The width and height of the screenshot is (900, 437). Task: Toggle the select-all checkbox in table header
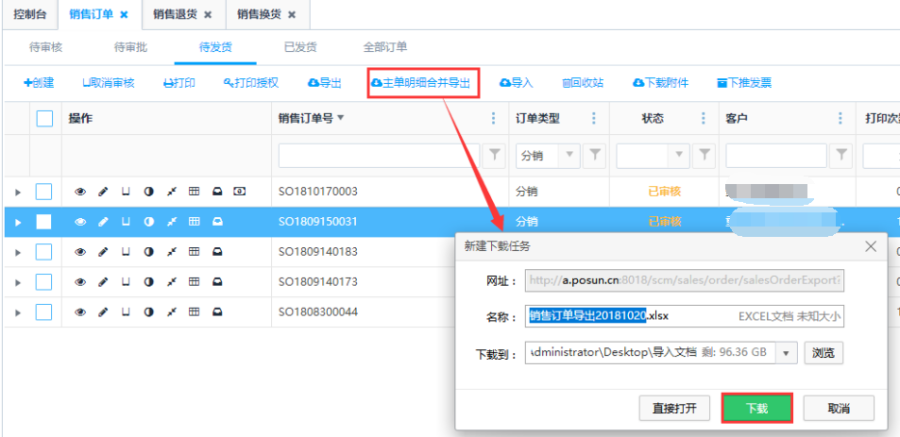coord(44,118)
